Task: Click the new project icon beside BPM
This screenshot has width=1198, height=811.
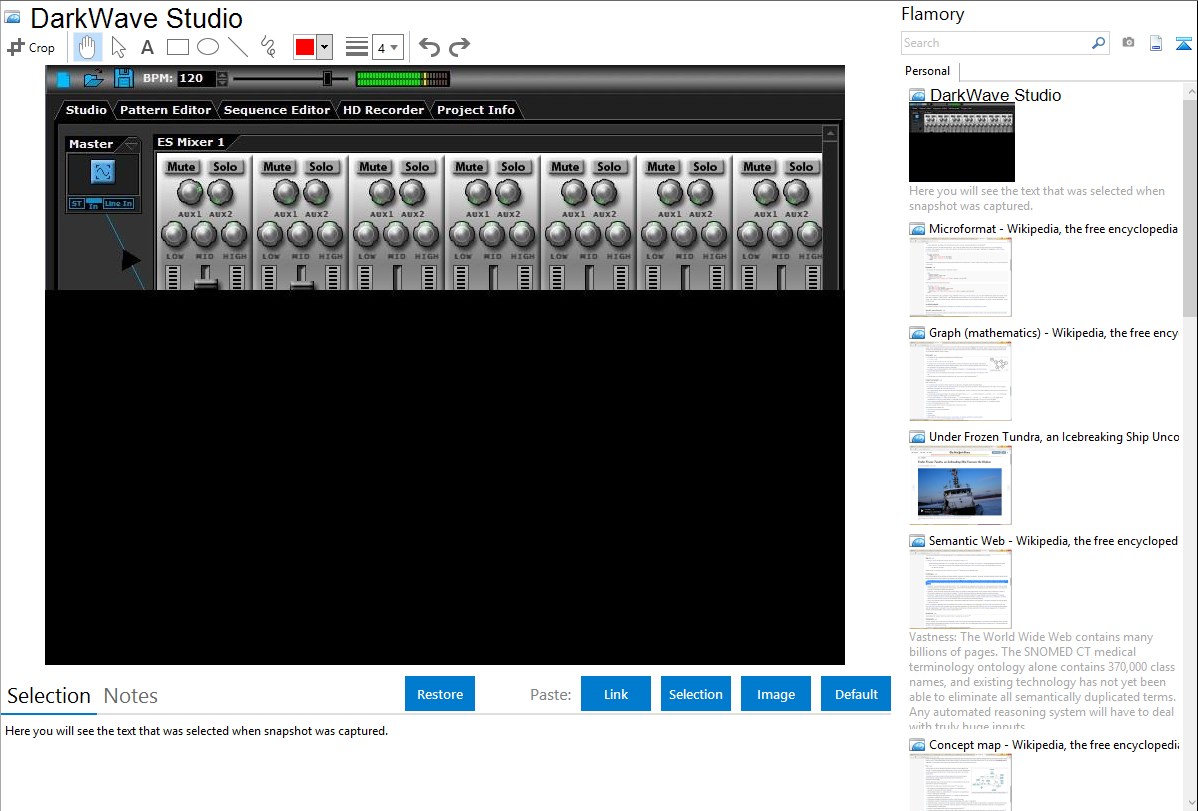Action: pos(63,78)
